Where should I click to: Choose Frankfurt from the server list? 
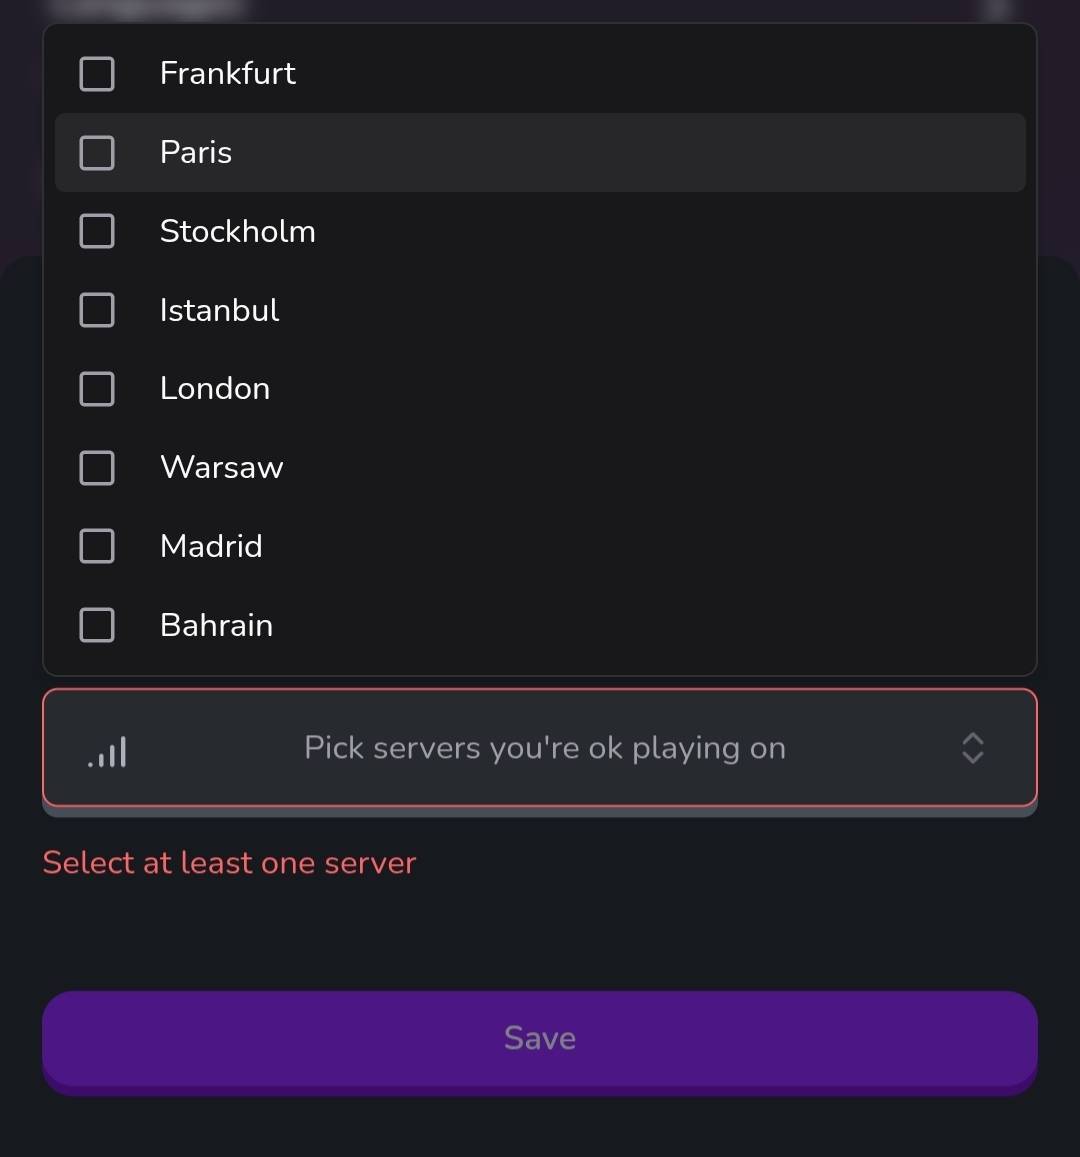pos(228,74)
